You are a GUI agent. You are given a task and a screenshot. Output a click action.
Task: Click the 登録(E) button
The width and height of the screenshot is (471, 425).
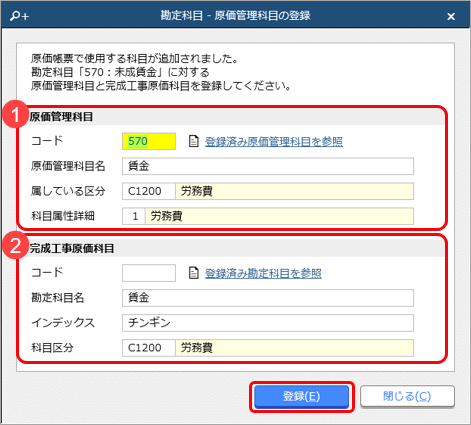pyautogui.click(x=301, y=397)
